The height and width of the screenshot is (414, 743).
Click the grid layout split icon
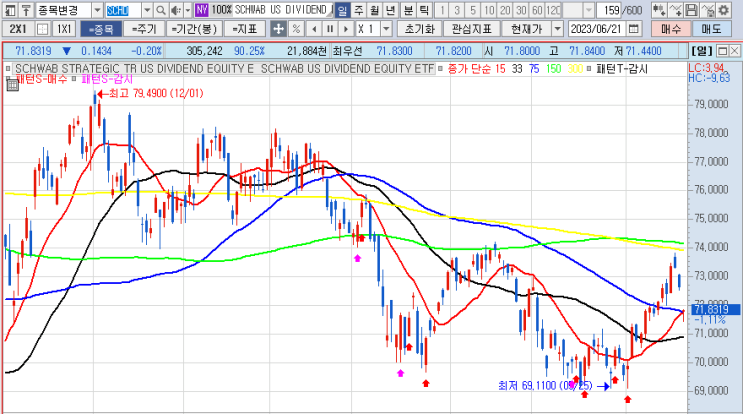43,29
